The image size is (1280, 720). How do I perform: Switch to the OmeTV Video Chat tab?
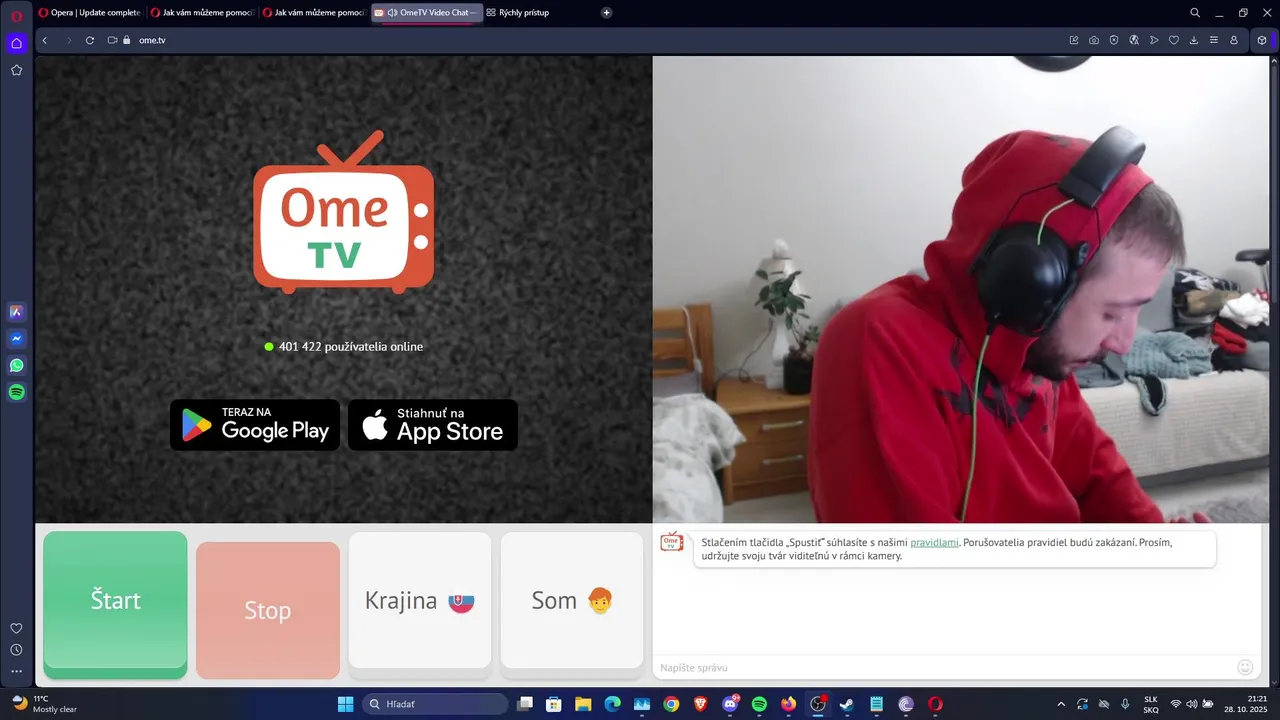coord(427,13)
